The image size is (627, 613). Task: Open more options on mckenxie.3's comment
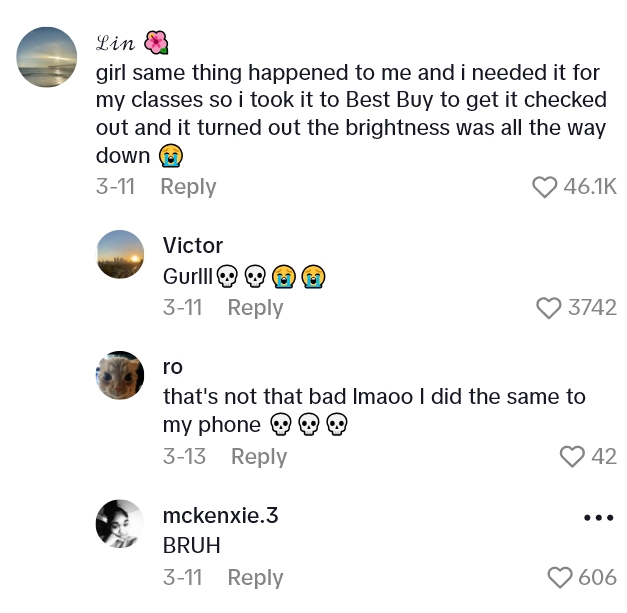(597, 517)
